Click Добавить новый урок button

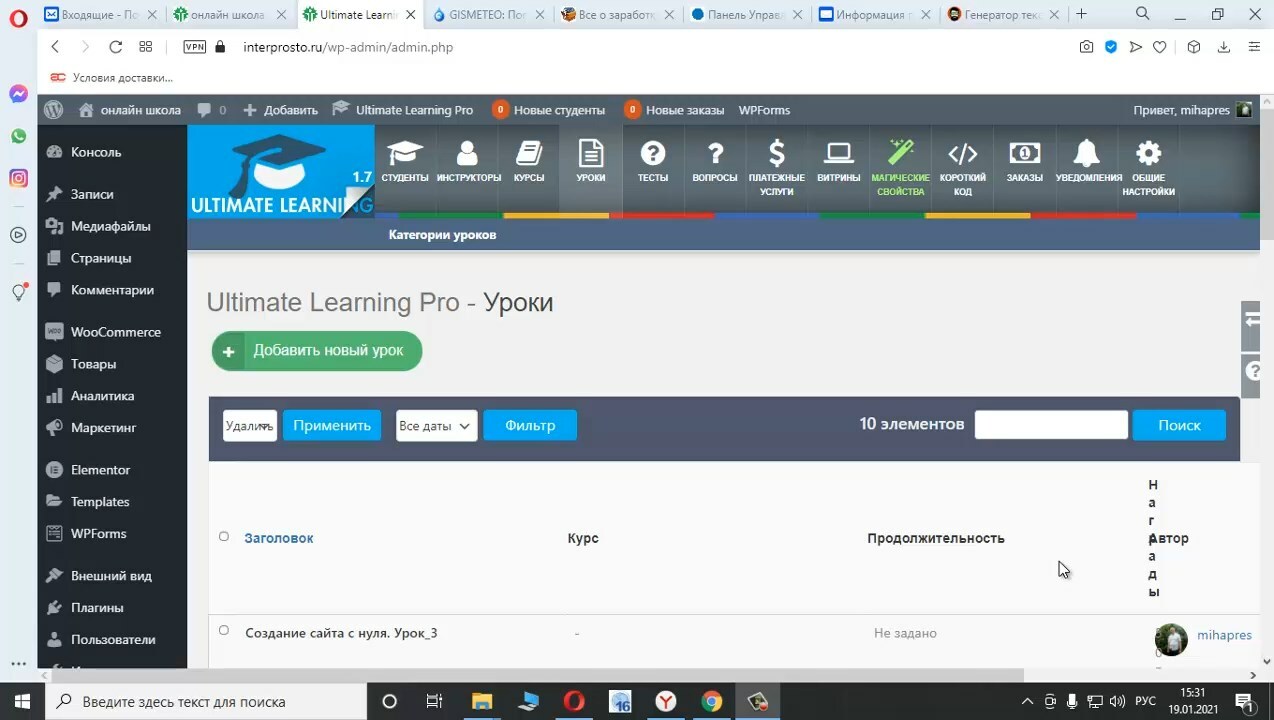(317, 351)
